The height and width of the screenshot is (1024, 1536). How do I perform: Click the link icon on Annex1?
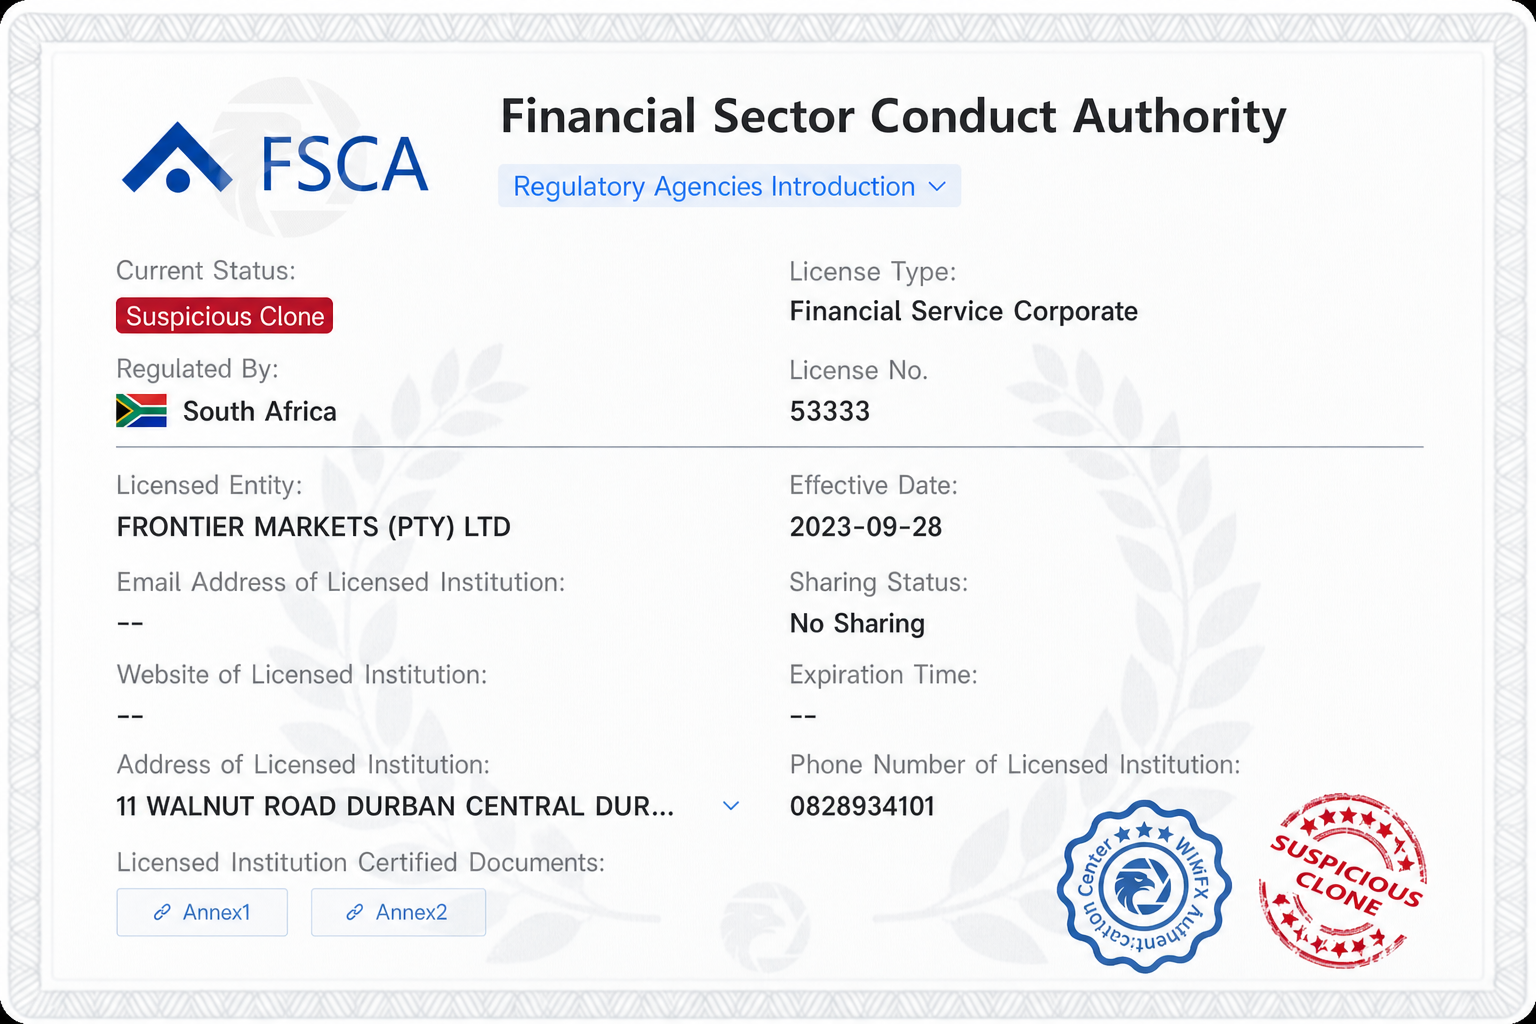tap(162, 912)
